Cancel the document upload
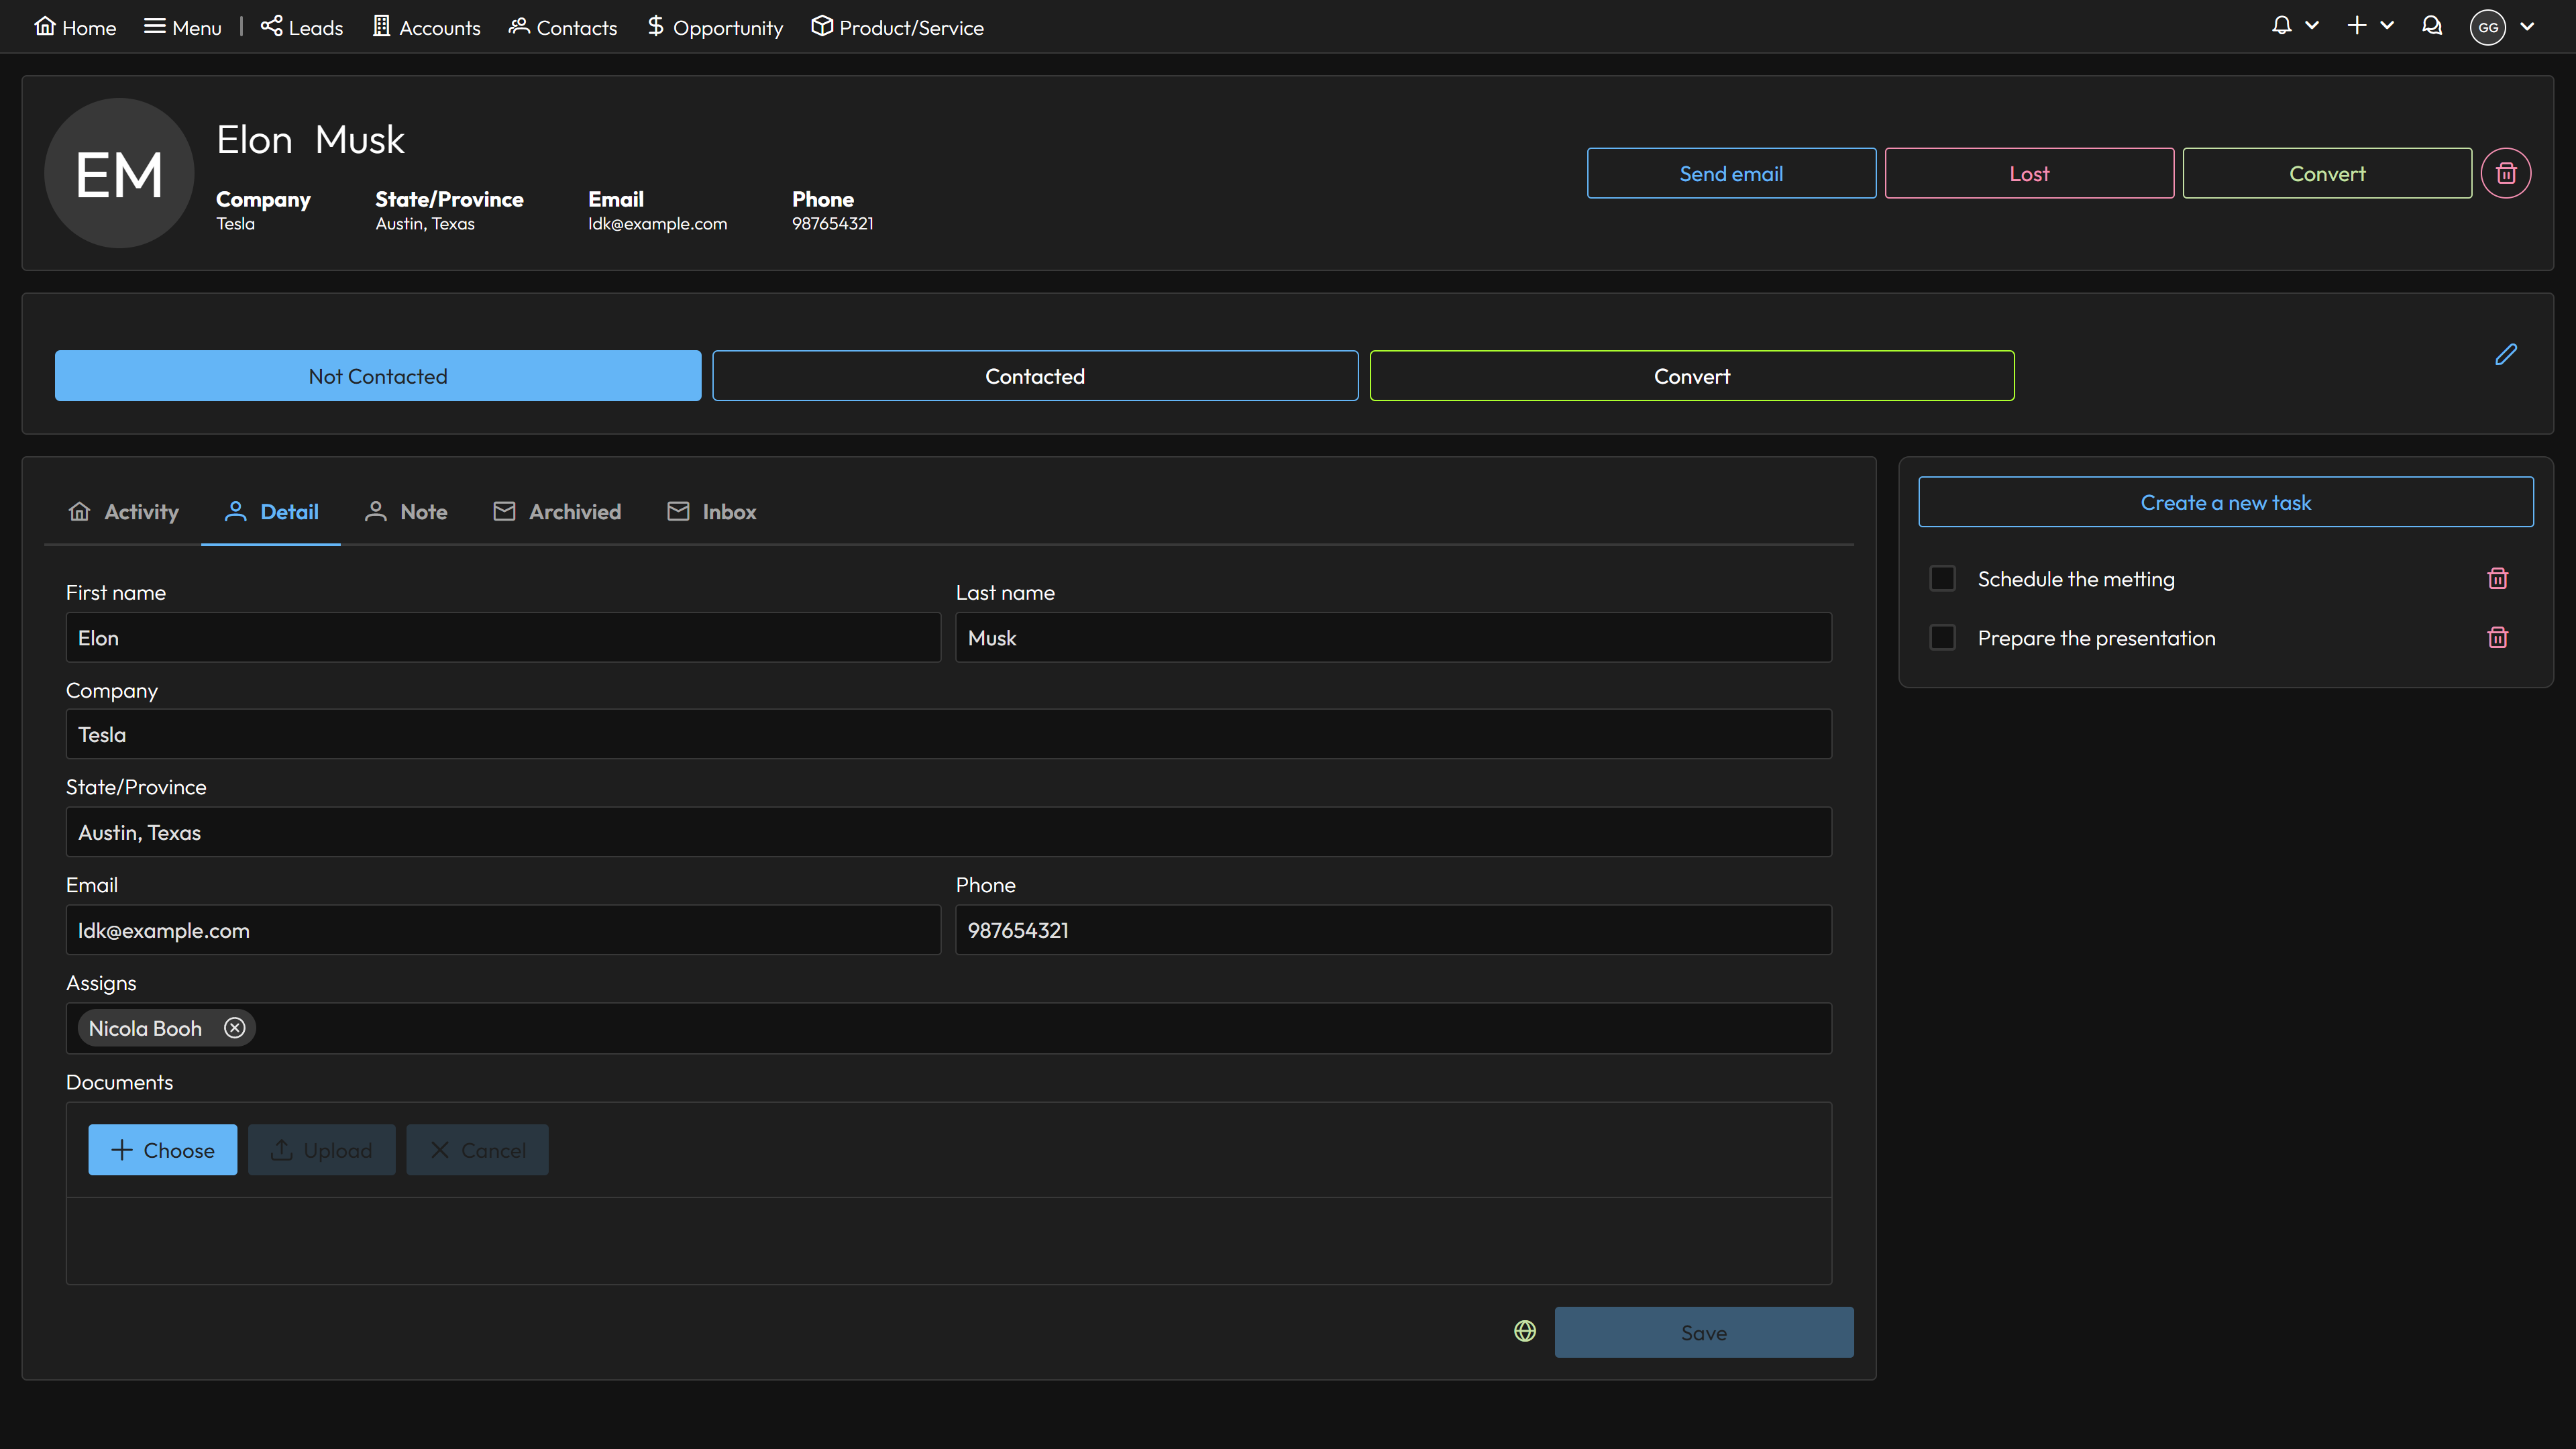 point(477,1150)
